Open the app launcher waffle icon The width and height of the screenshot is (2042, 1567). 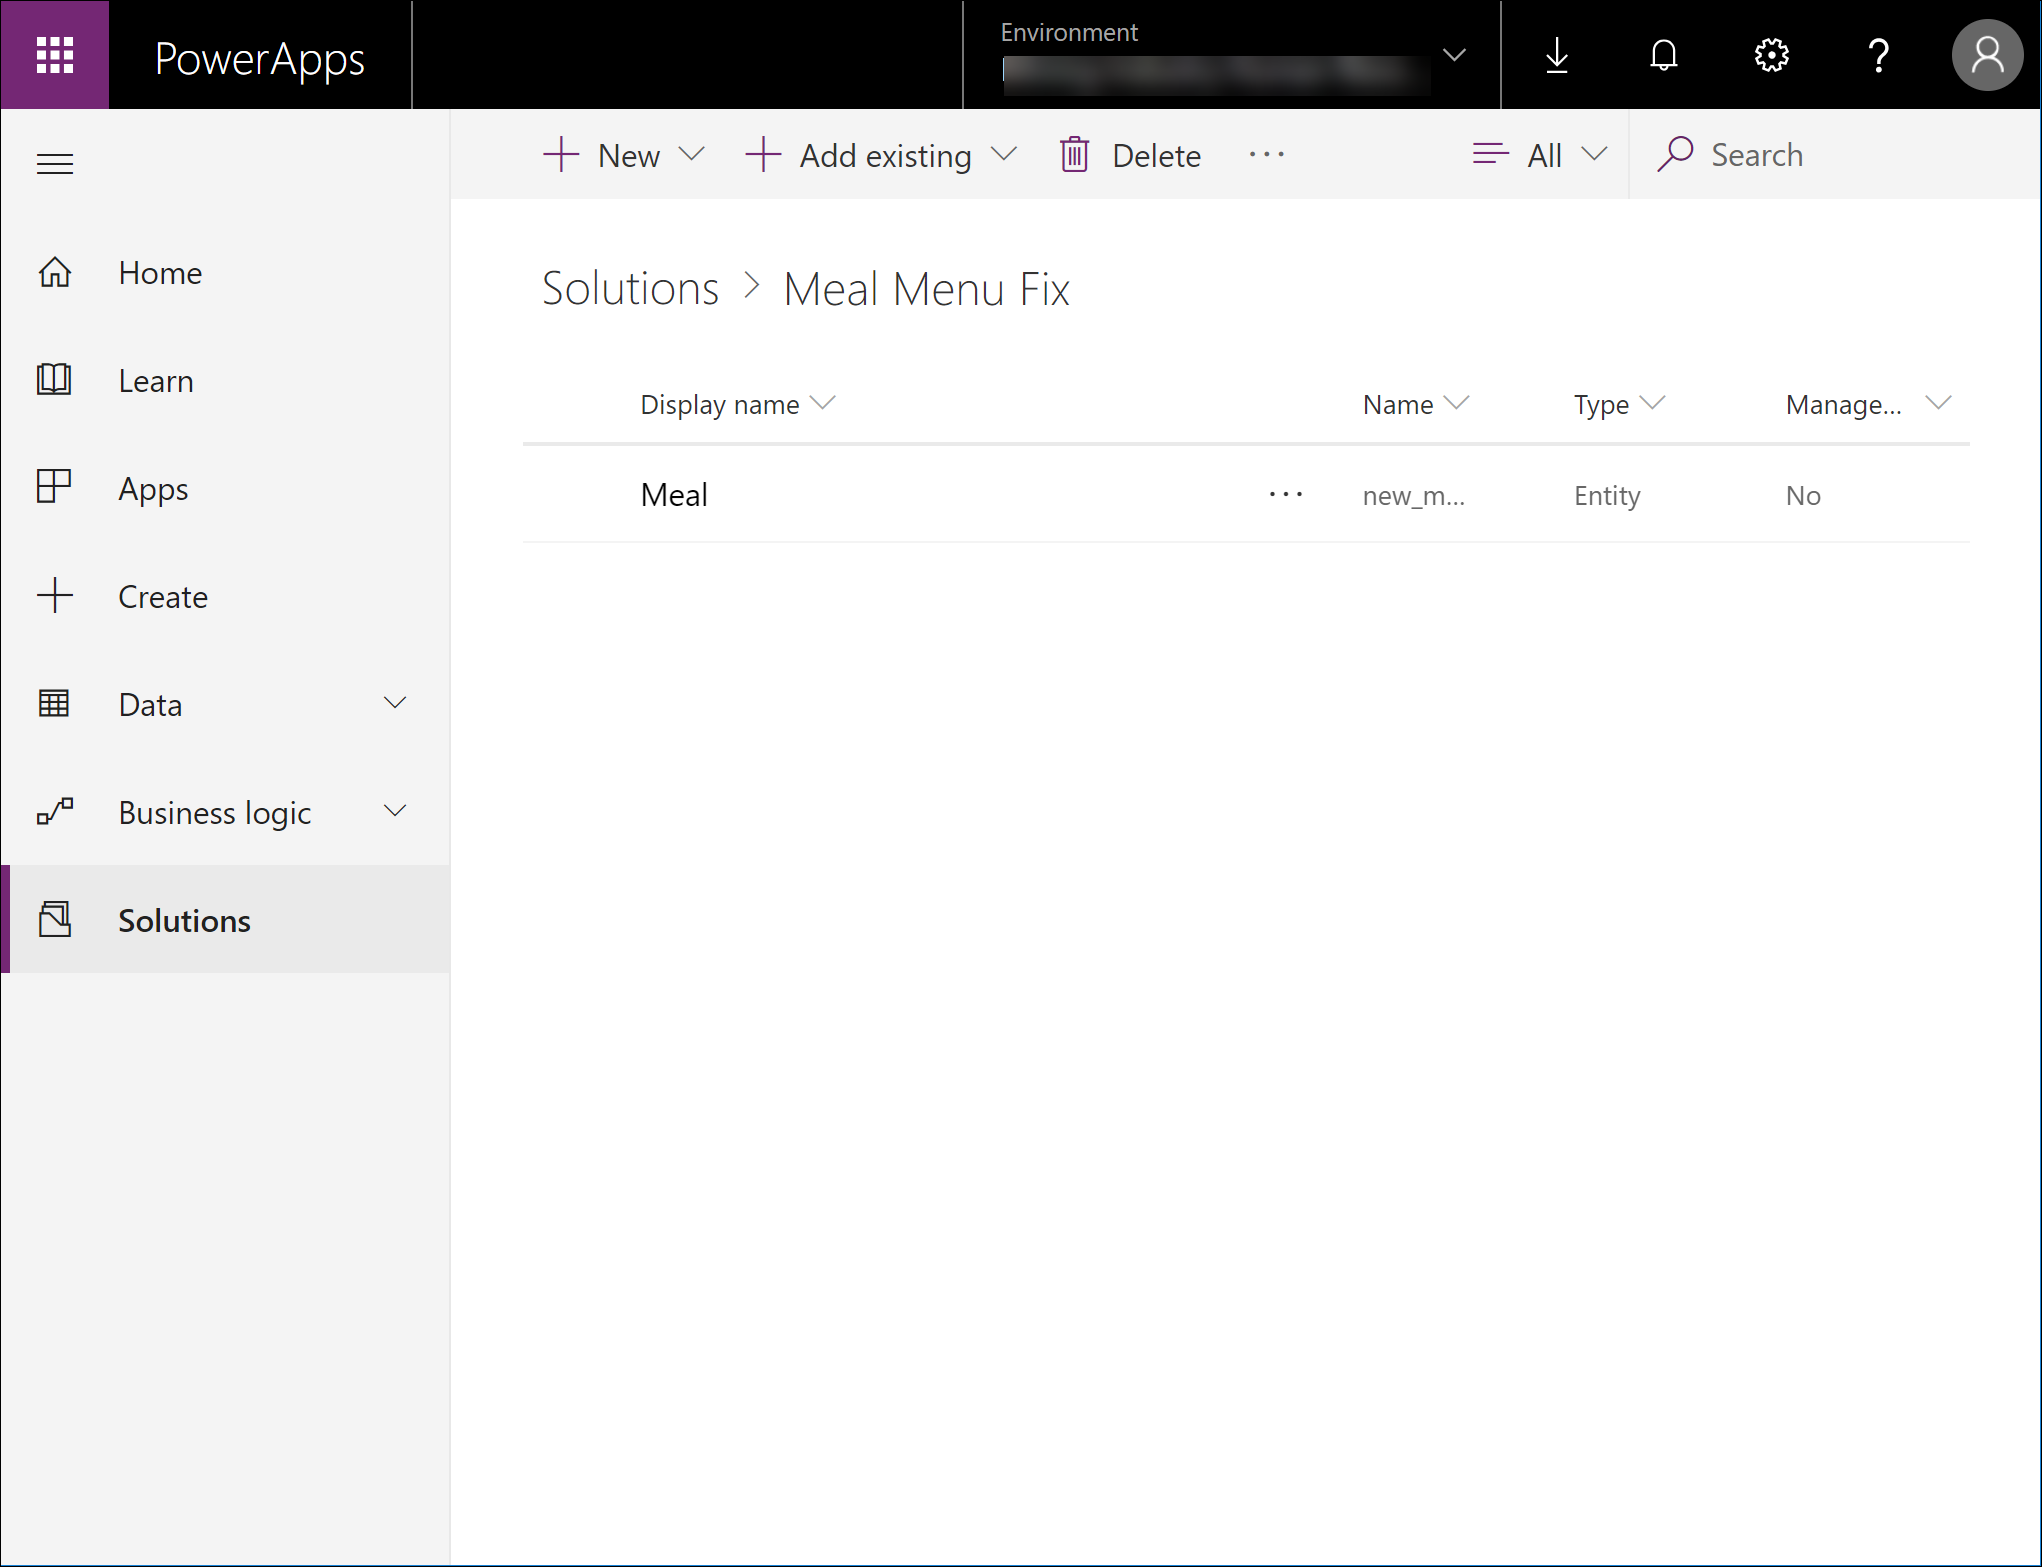55,55
